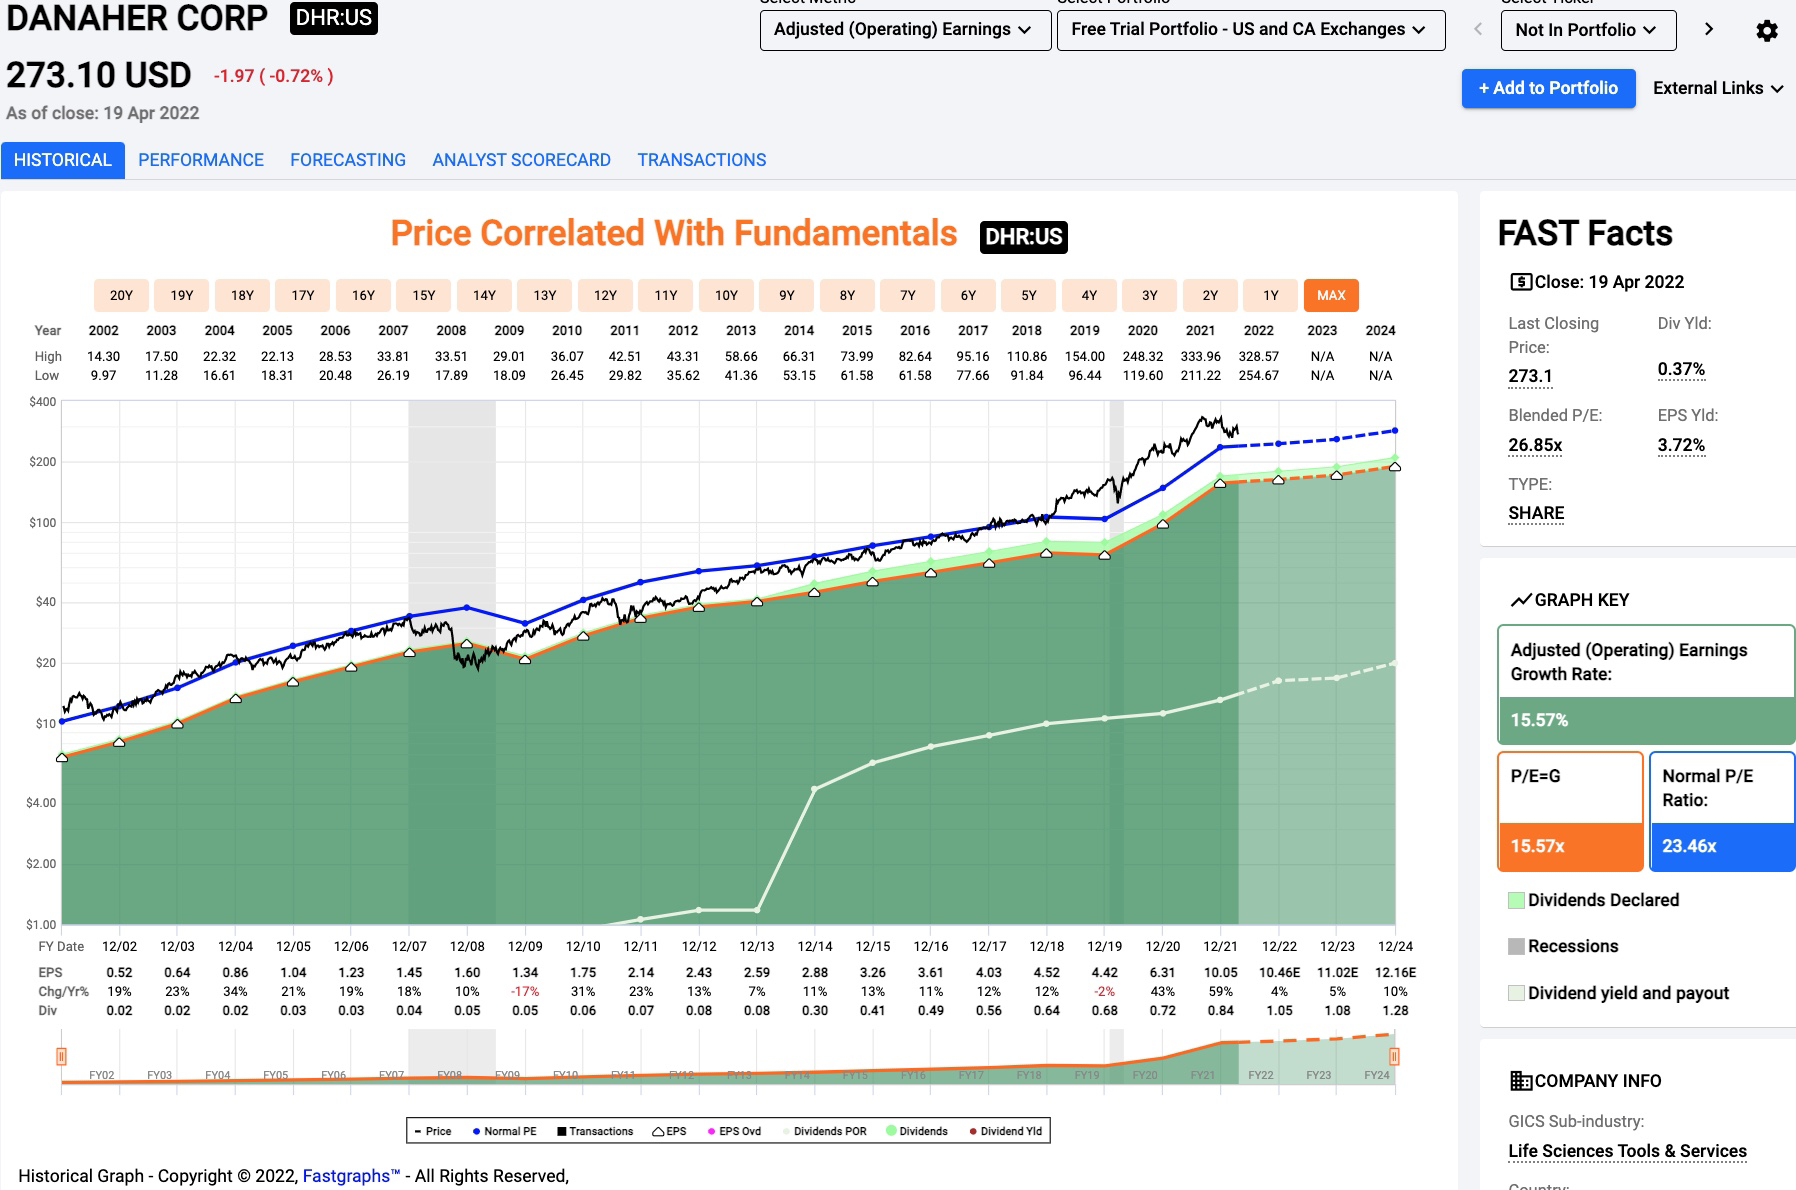
Task: Toggle the Recessions shading checkbox
Action: (1516, 946)
